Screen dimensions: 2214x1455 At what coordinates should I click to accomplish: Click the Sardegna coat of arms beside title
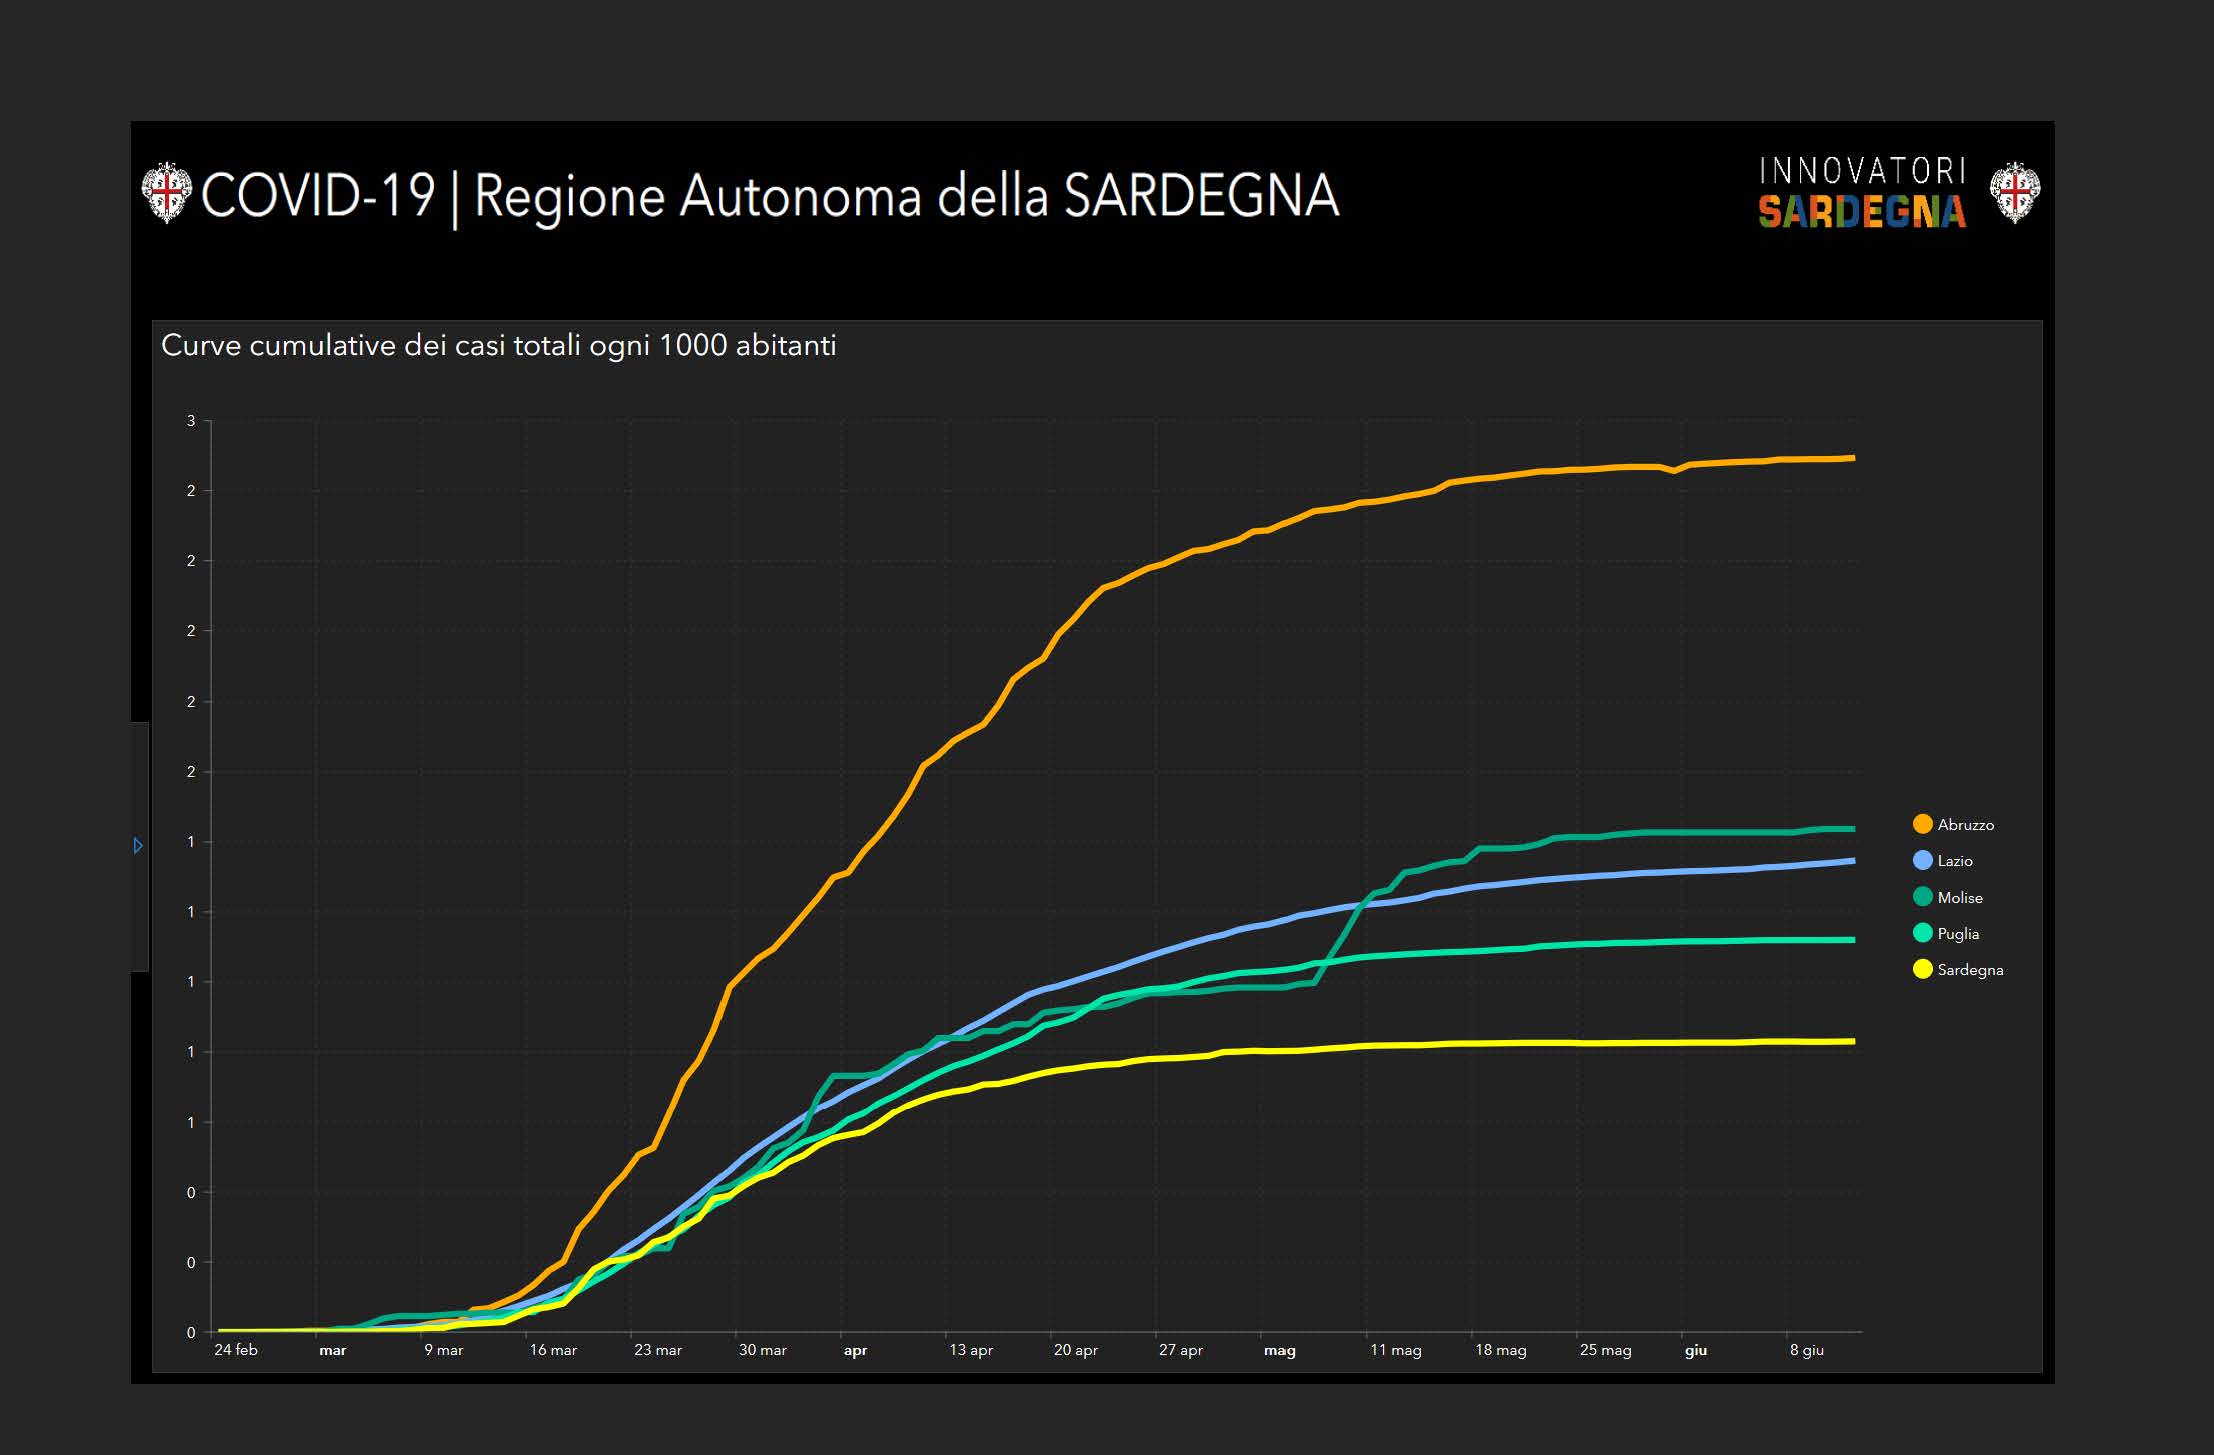point(166,193)
